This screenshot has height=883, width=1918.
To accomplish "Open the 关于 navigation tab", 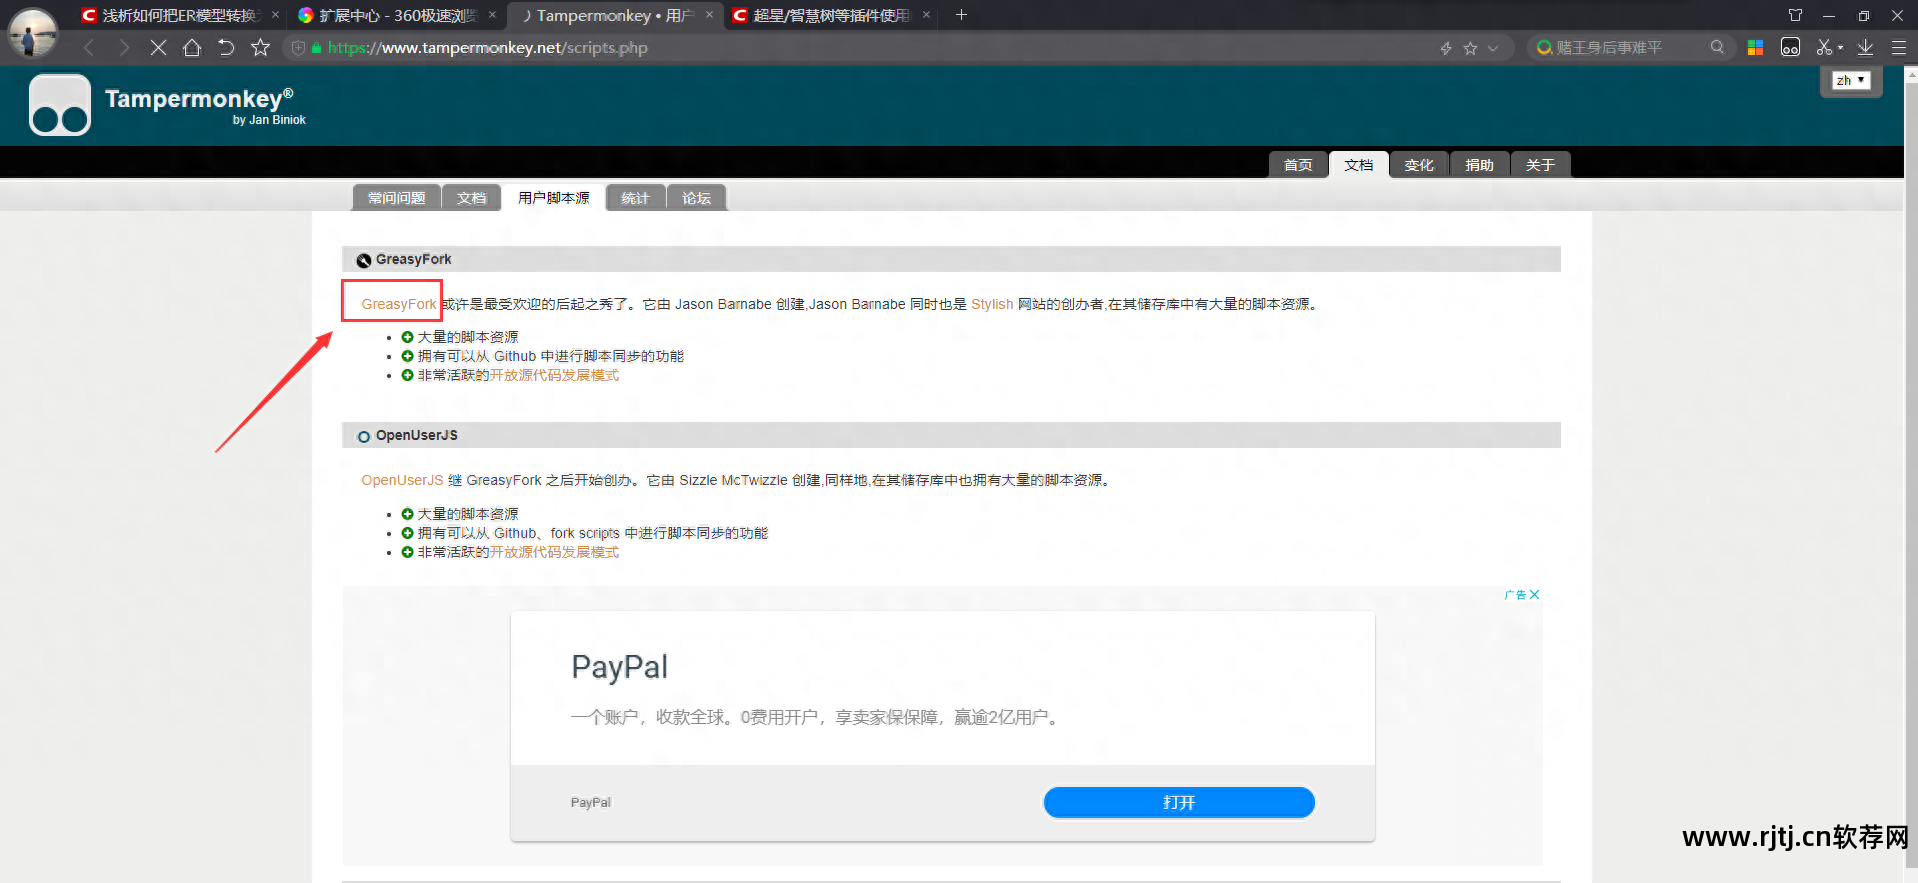I will [1540, 165].
